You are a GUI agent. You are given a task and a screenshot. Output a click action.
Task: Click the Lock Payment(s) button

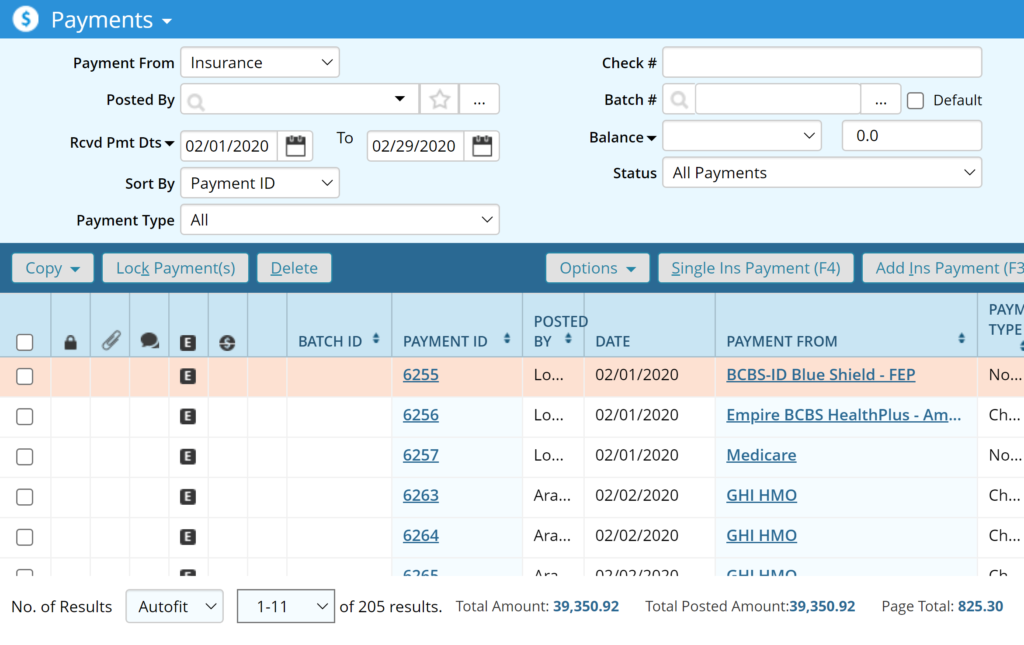(x=175, y=268)
